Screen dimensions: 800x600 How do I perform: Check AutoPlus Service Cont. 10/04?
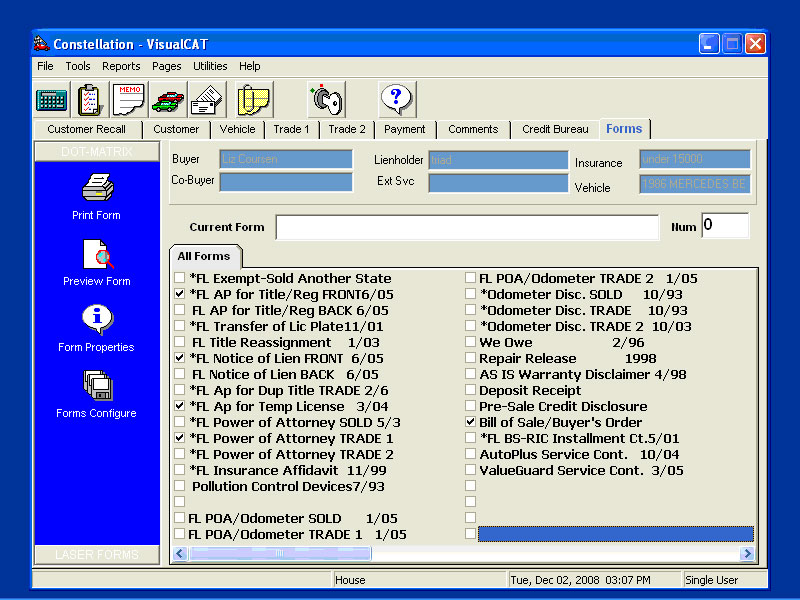tap(470, 453)
